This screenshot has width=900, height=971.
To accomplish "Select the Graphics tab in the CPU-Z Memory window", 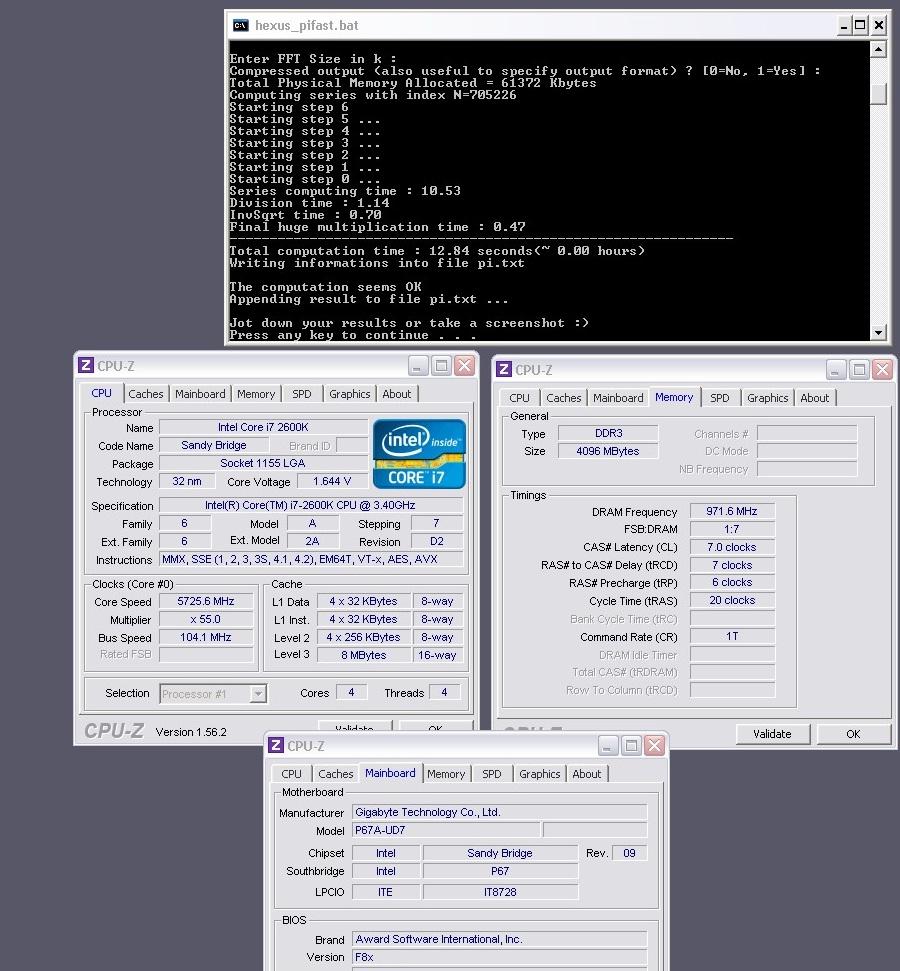I will (767, 398).
